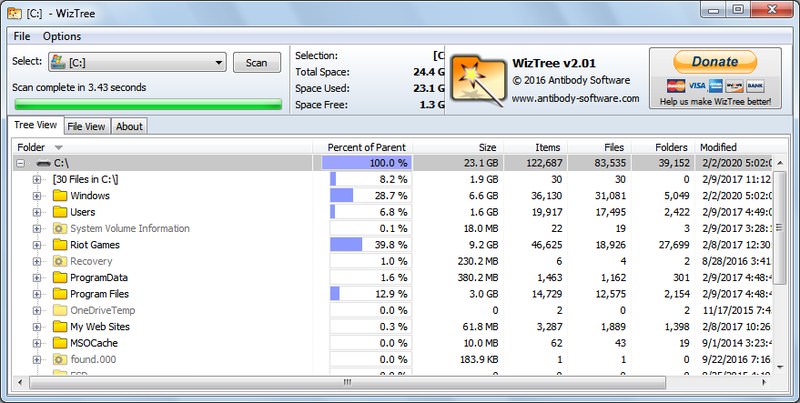Click the horizontal scrollbar left arrow
This screenshot has height=403, width=800.
point(20,382)
